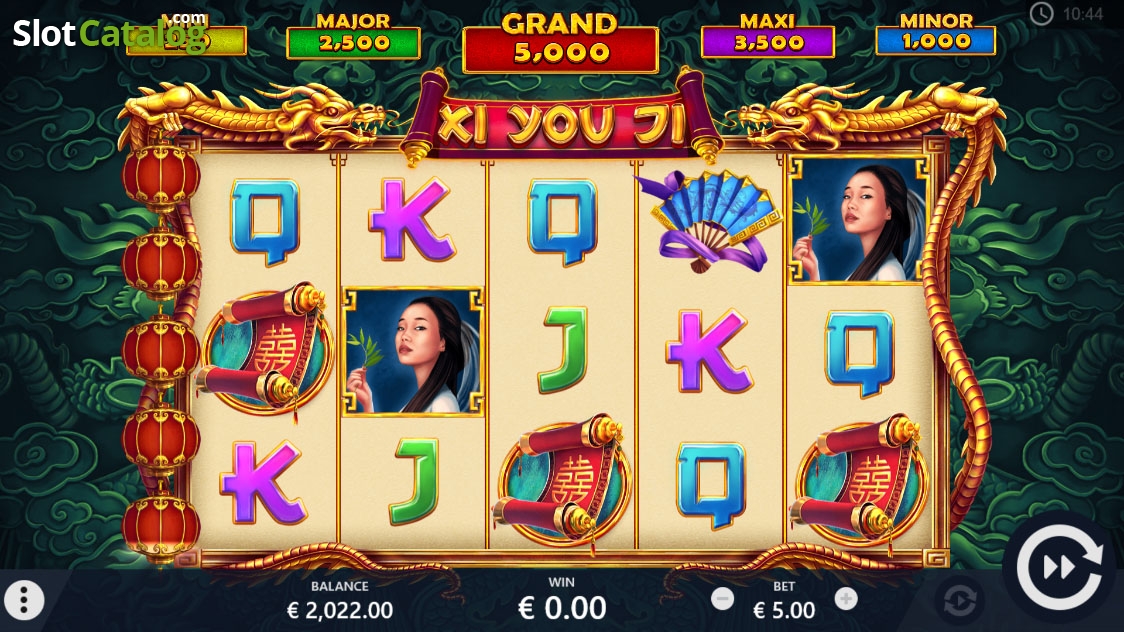1124x632 pixels.
Task: Open the three-dot game menu
Action: click(24, 600)
